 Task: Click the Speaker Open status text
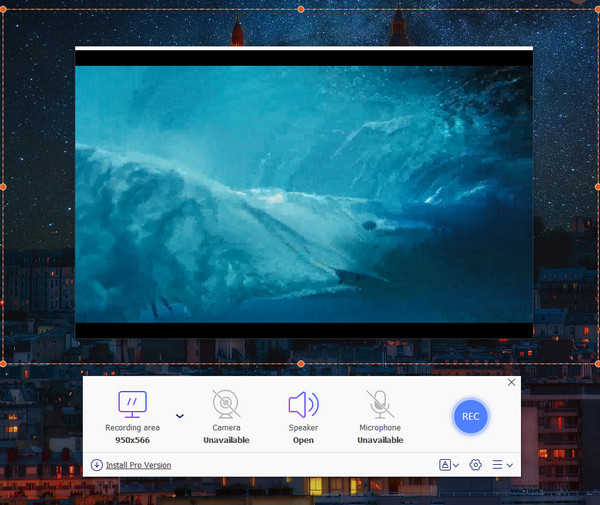tap(303, 440)
